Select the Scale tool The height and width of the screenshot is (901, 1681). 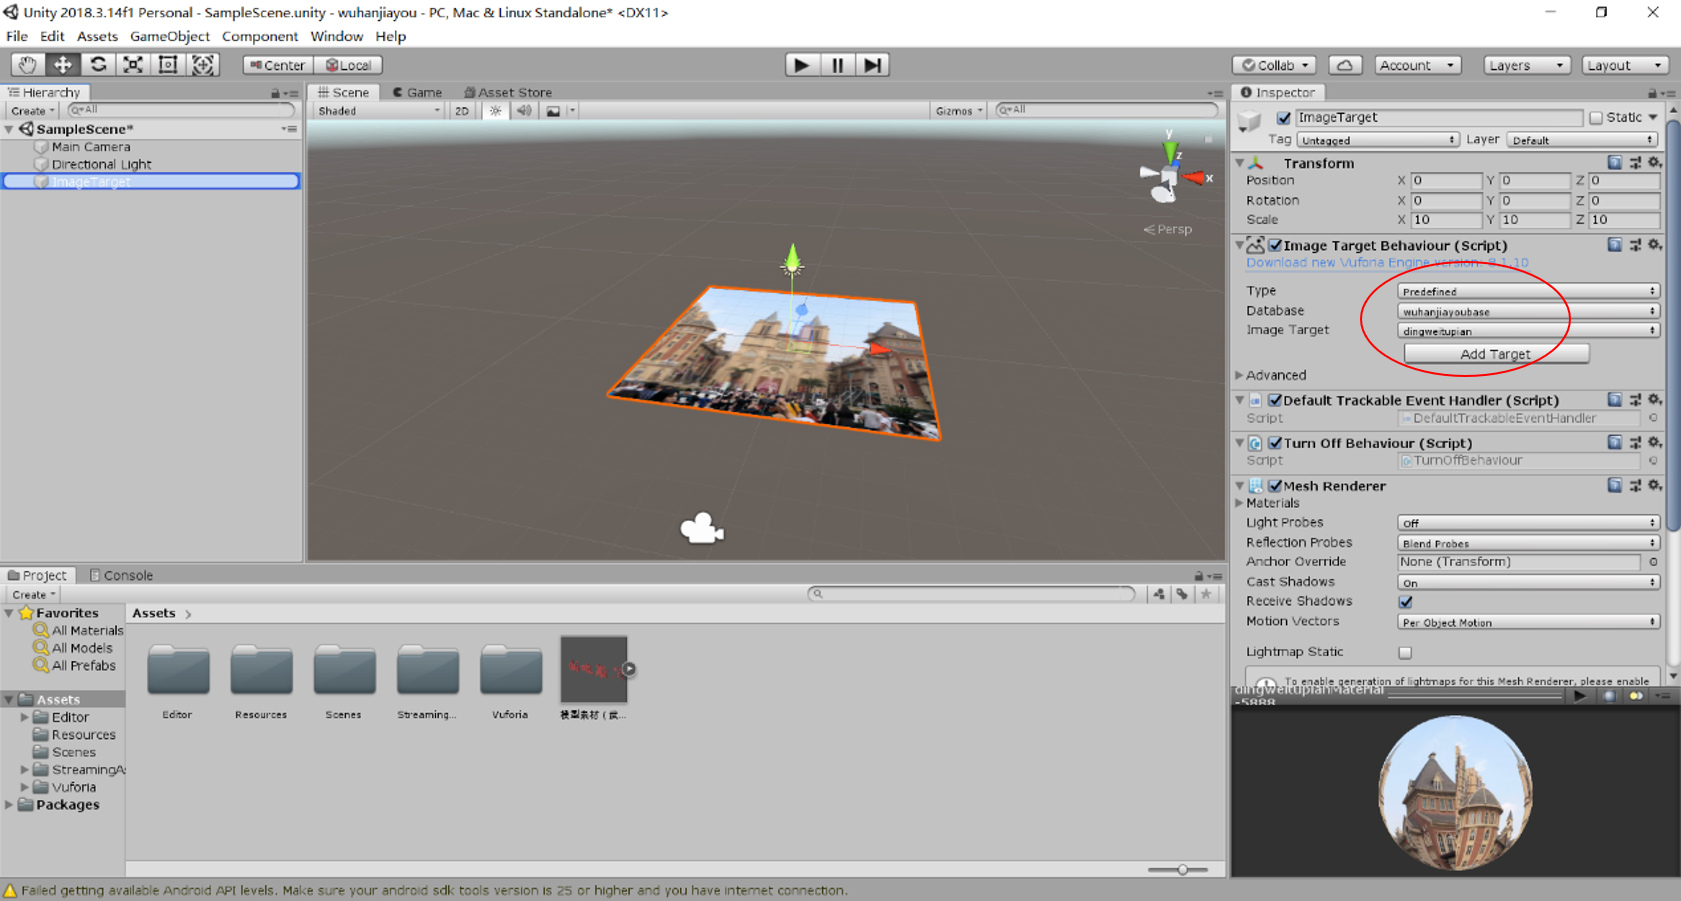133,65
